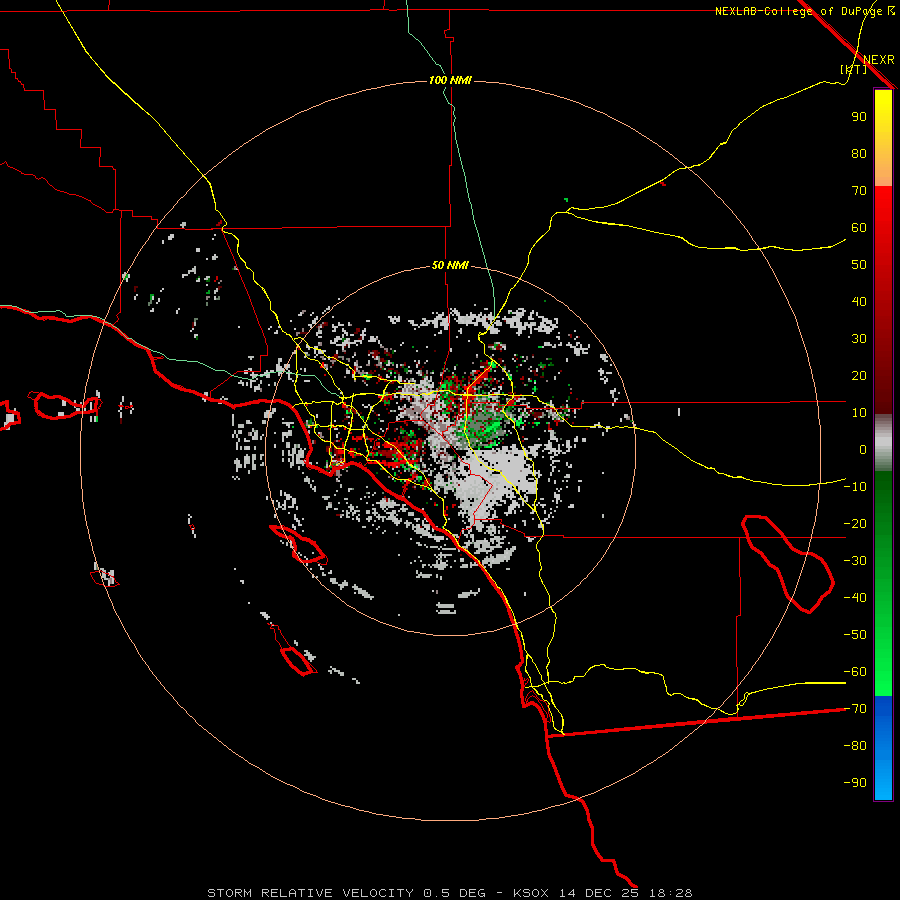Click the '-40' value on velocity scale
The image size is (900, 900).
coord(855,598)
